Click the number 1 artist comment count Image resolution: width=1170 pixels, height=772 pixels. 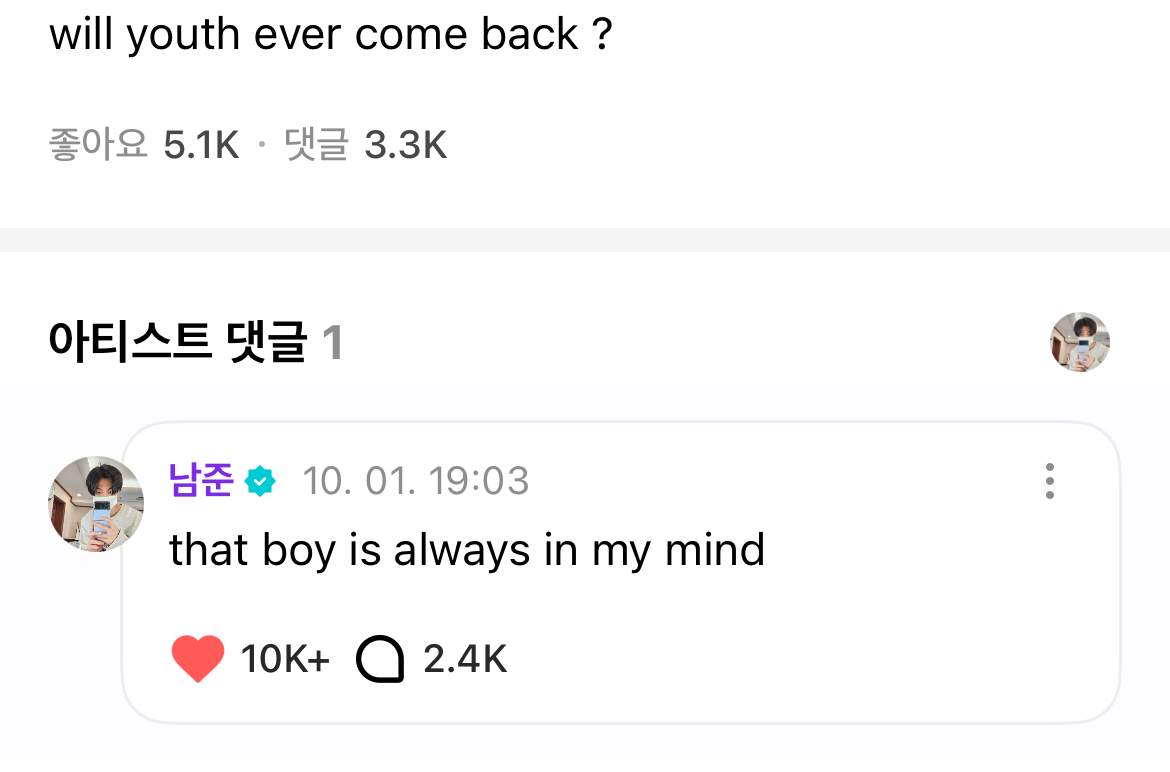pyautogui.click(x=333, y=344)
